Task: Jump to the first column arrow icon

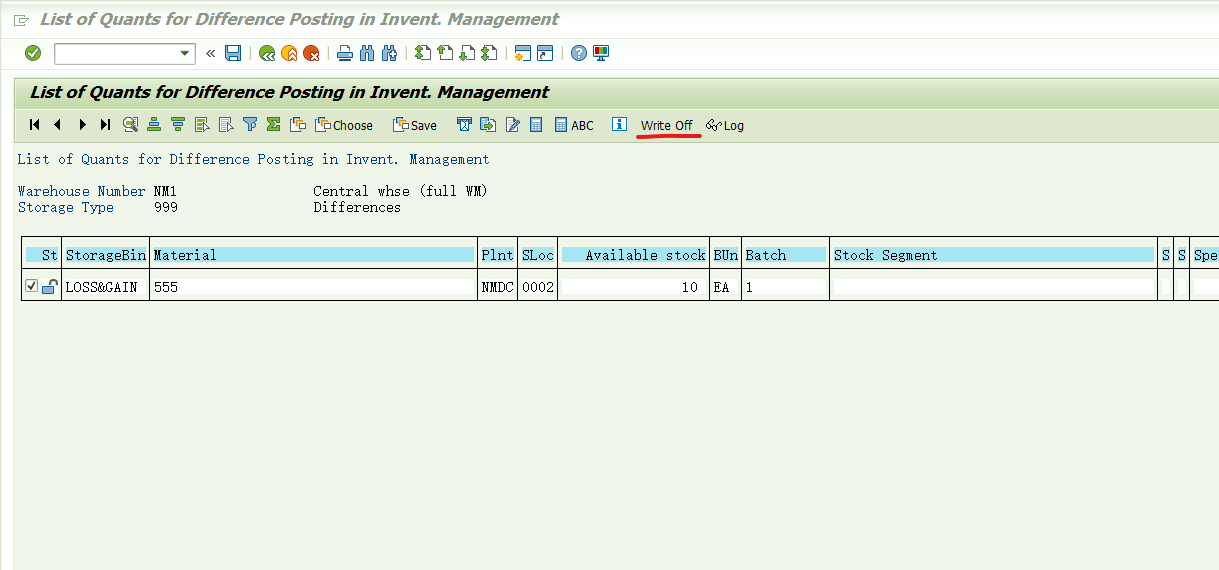Action: click(x=35, y=125)
